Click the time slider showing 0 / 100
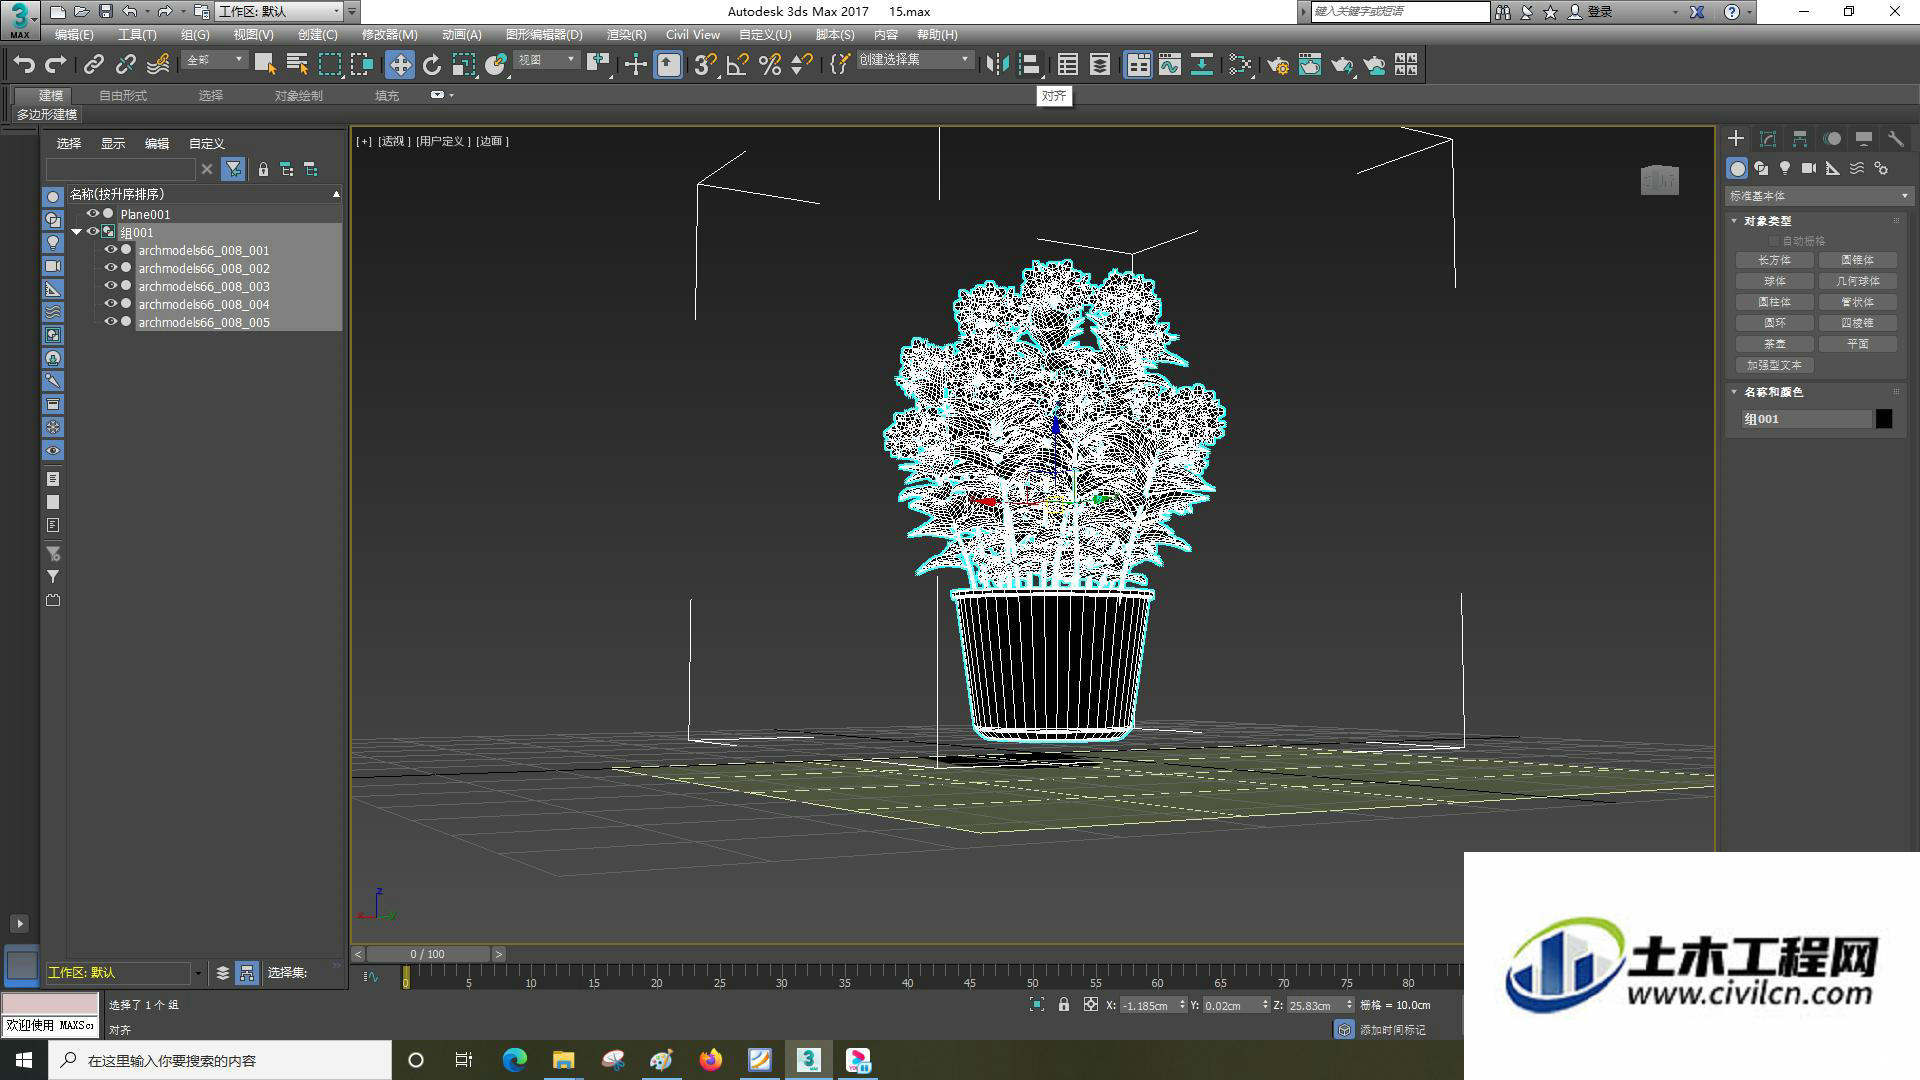Viewport: 1920px width, 1080px height. pyautogui.click(x=428, y=954)
